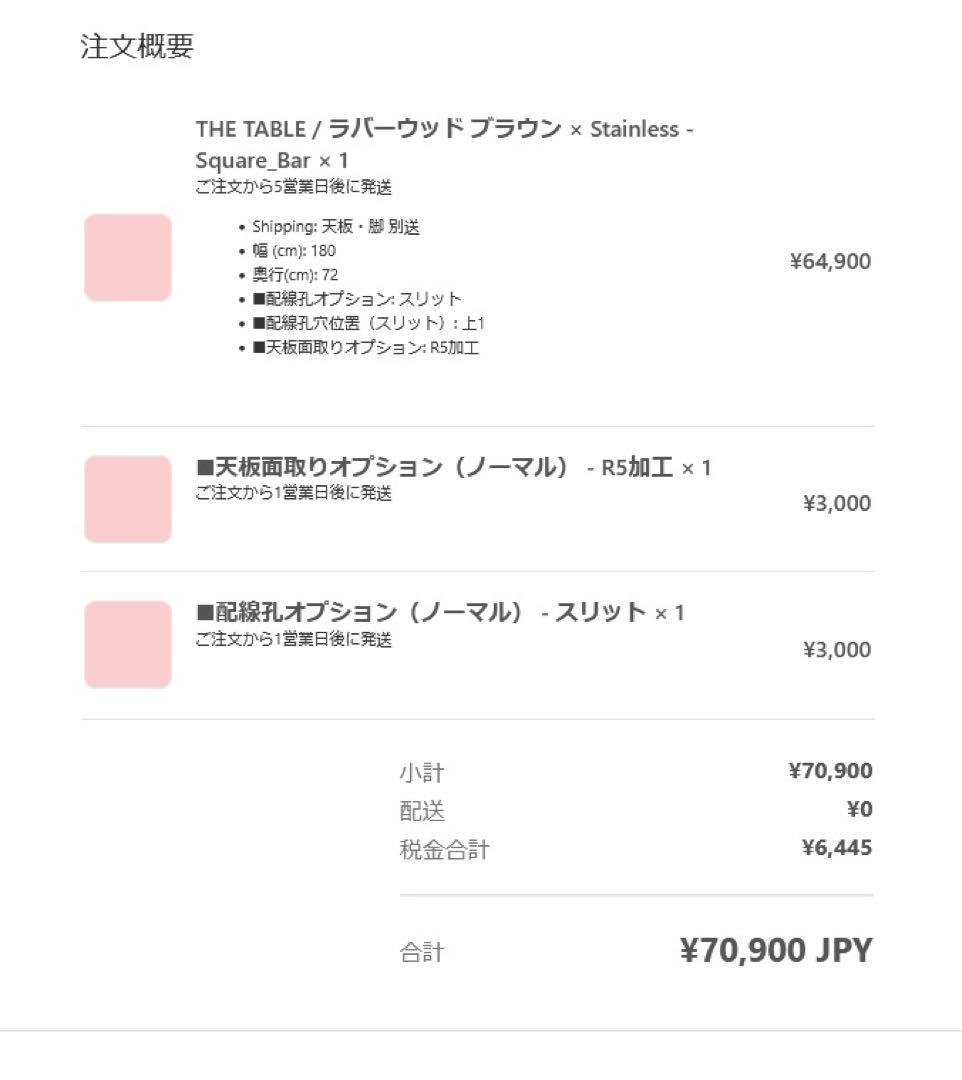962x1080 pixels.
Task: Click the 小計 amount ¥70,900
Action: pyautogui.click(x=830, y=771)
